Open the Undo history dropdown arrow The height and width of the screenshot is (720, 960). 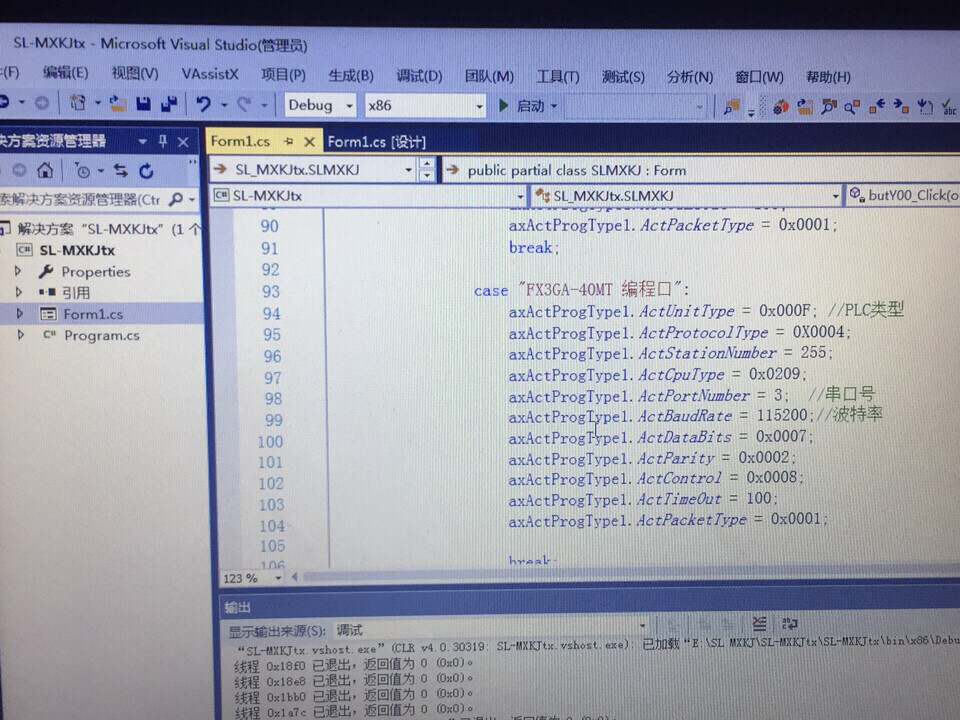tap(224, 105)
